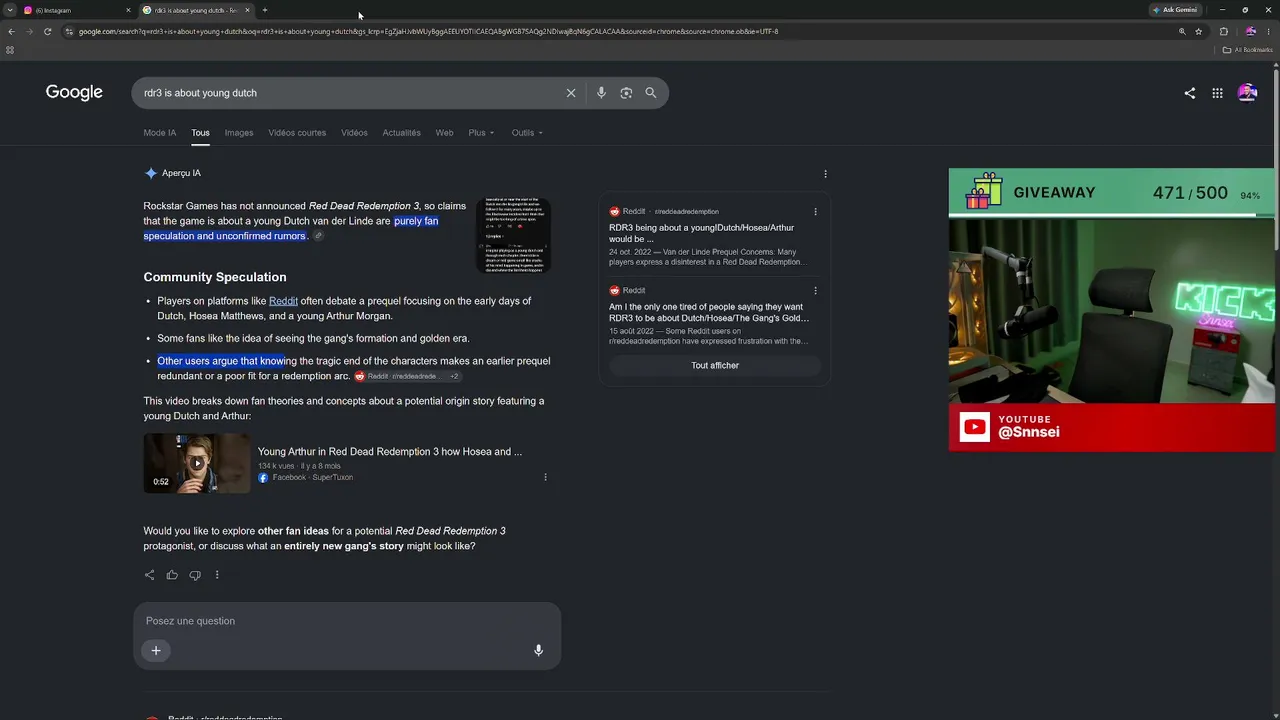Add attachment with the plus button
The image size is (1280, 720).
pyautogui.click(x=156, y=650)
